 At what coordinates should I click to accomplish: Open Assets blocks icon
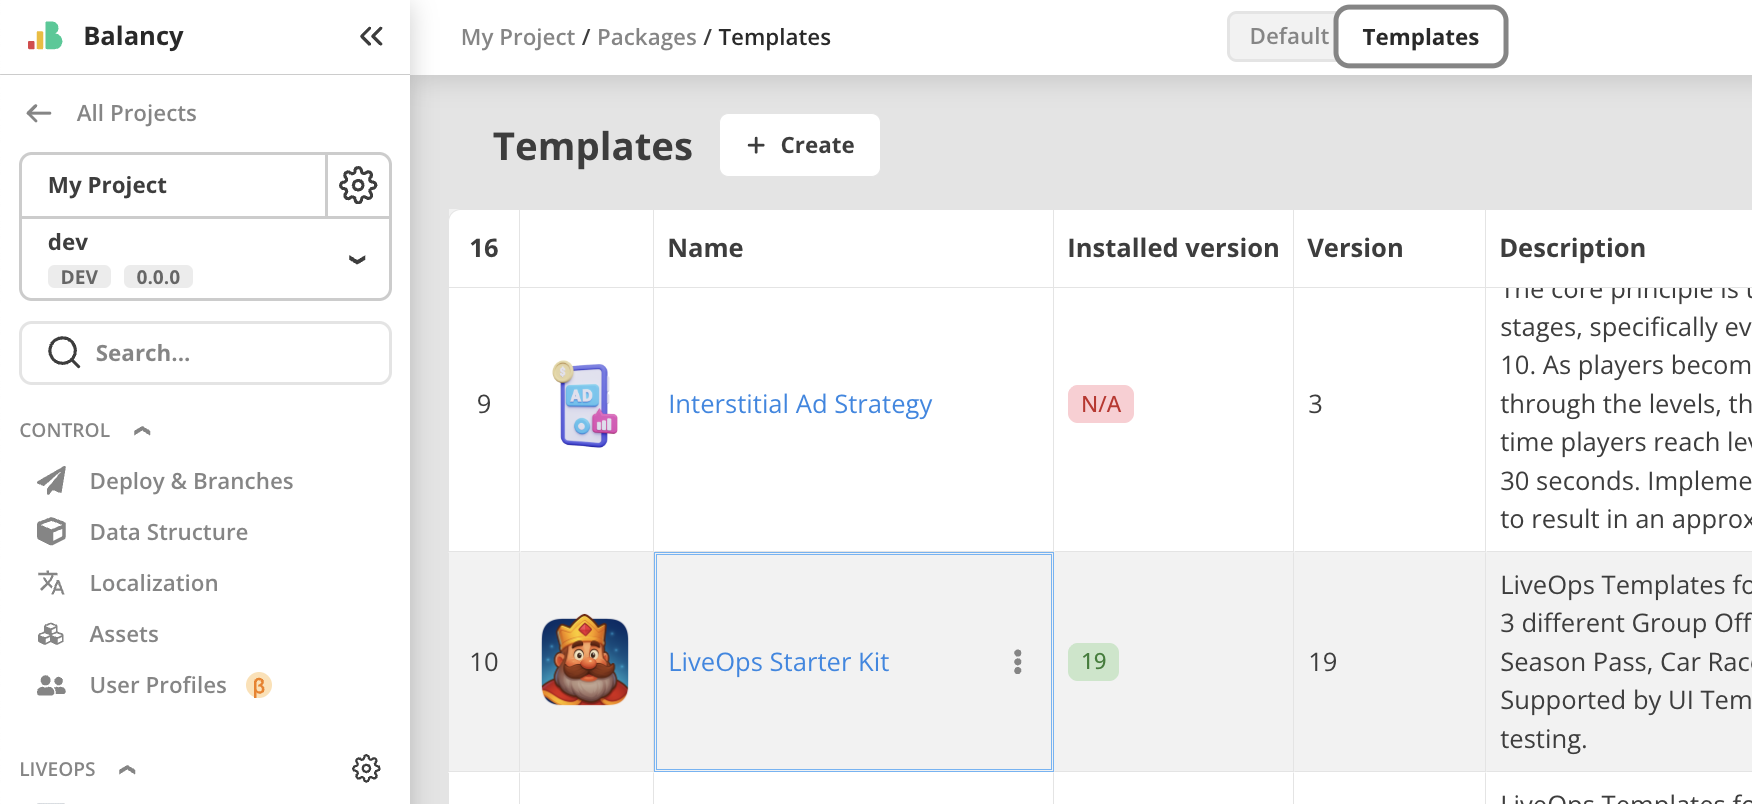[x=51, y=634]
